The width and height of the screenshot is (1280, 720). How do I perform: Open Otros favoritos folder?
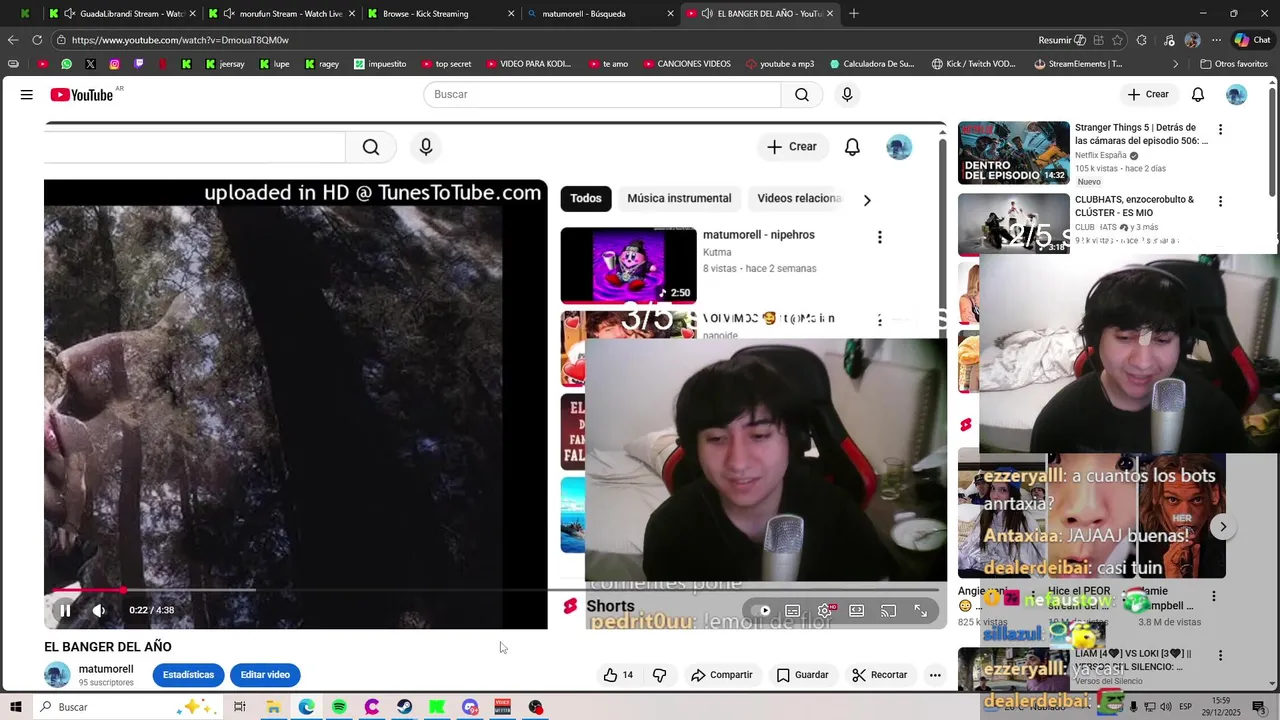1234,64
